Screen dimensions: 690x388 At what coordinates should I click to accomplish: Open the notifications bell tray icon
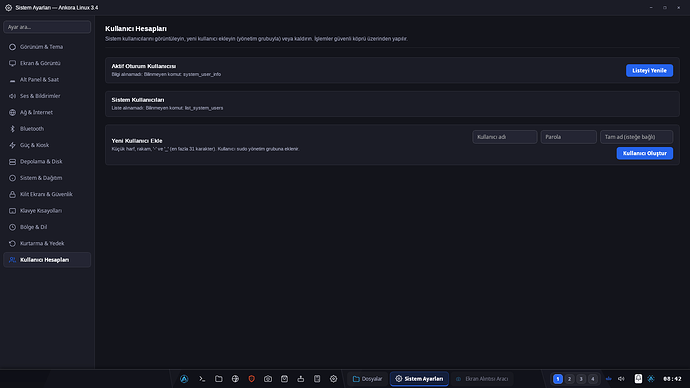point(638,379)
